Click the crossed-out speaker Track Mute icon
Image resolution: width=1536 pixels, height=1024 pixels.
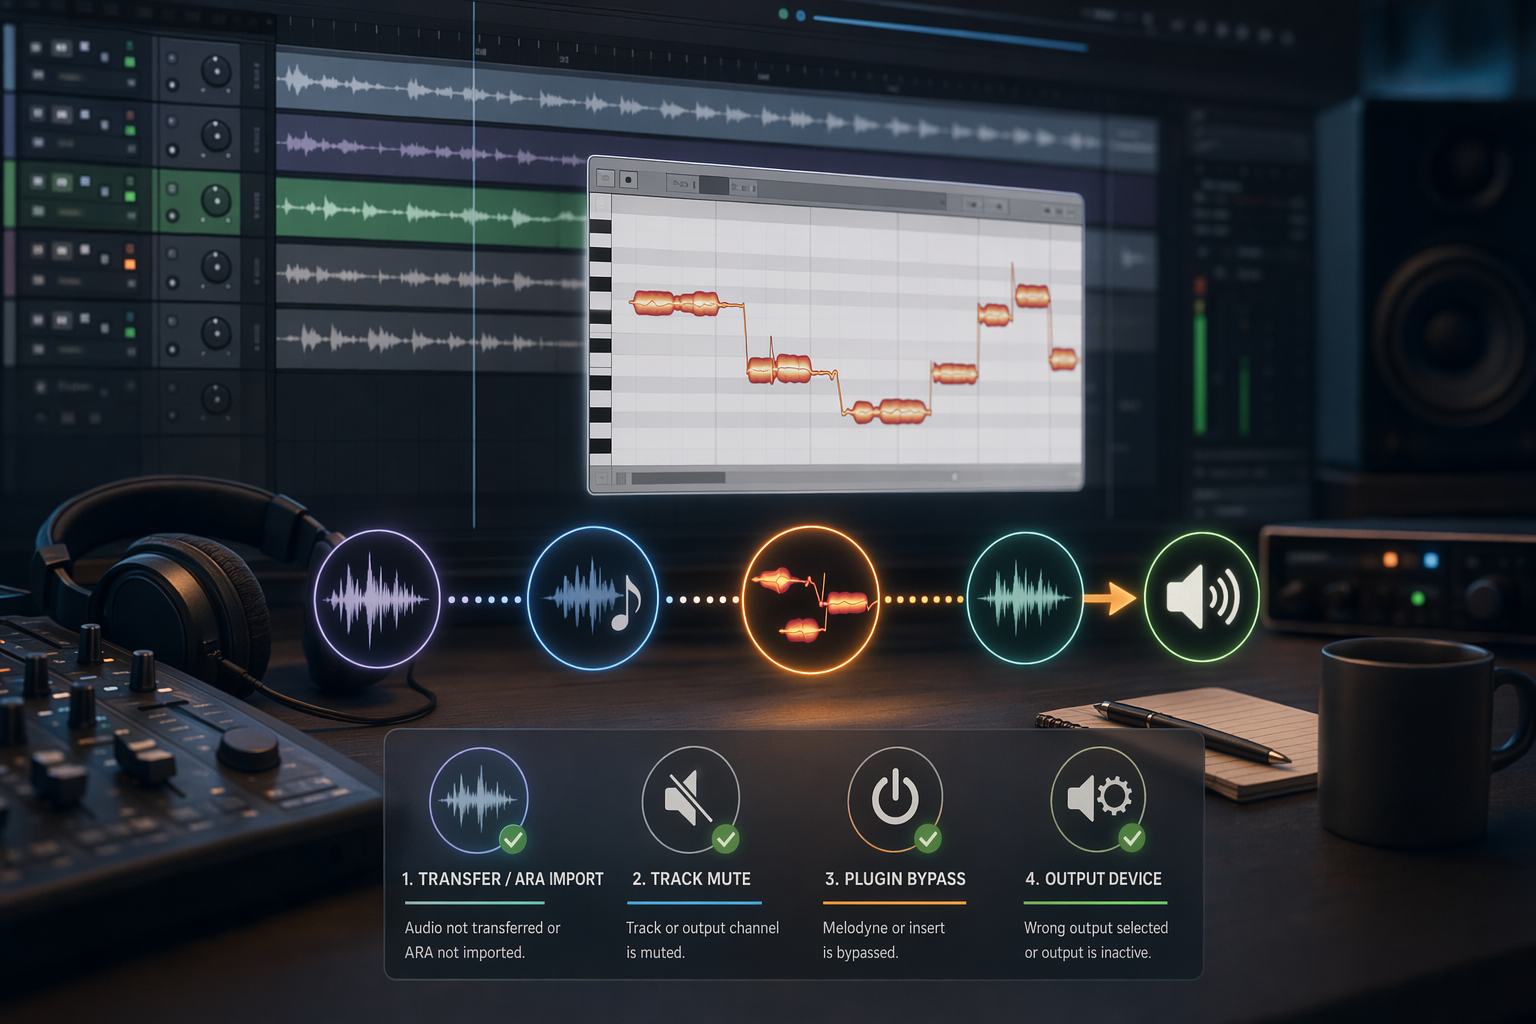pyautogui.click(x=690, y=800)
